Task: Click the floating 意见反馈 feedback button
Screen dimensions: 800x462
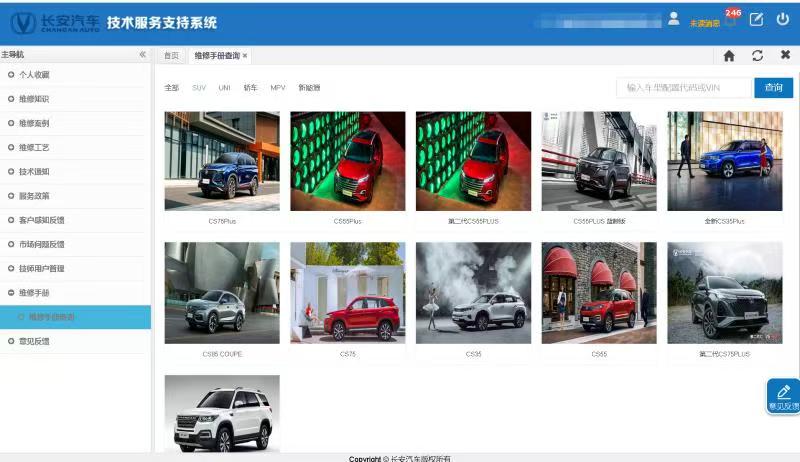Action: pyautogui.click(x=783, y=397)
